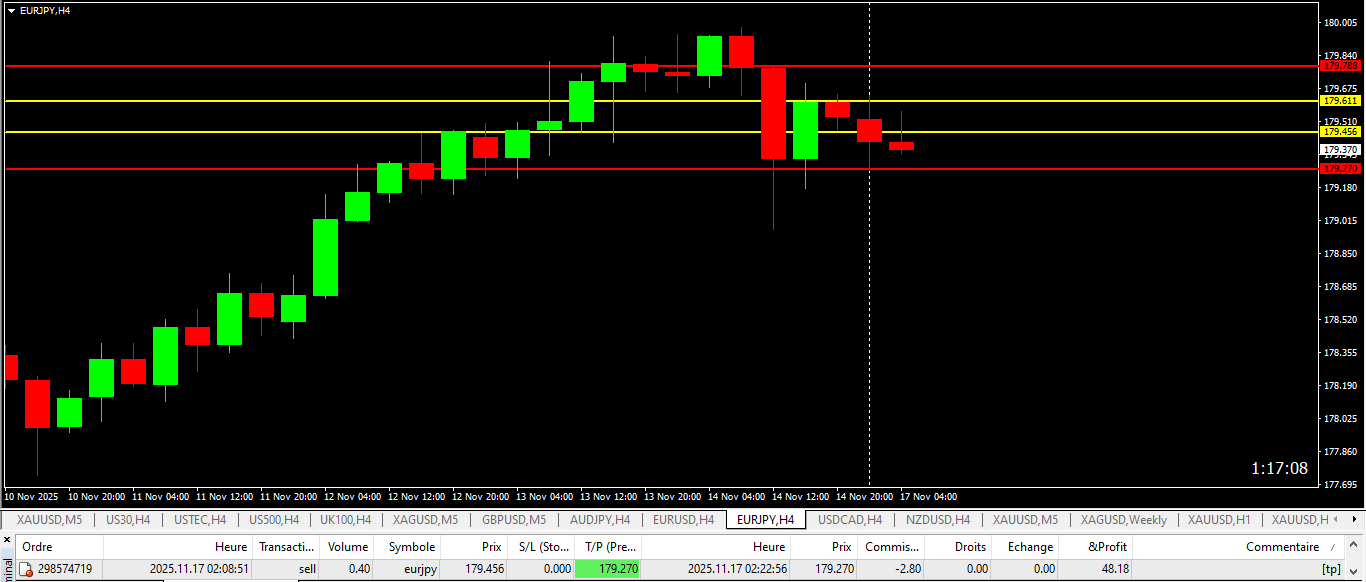Select the green T/P cell showing 179.270

coord(608,569)
